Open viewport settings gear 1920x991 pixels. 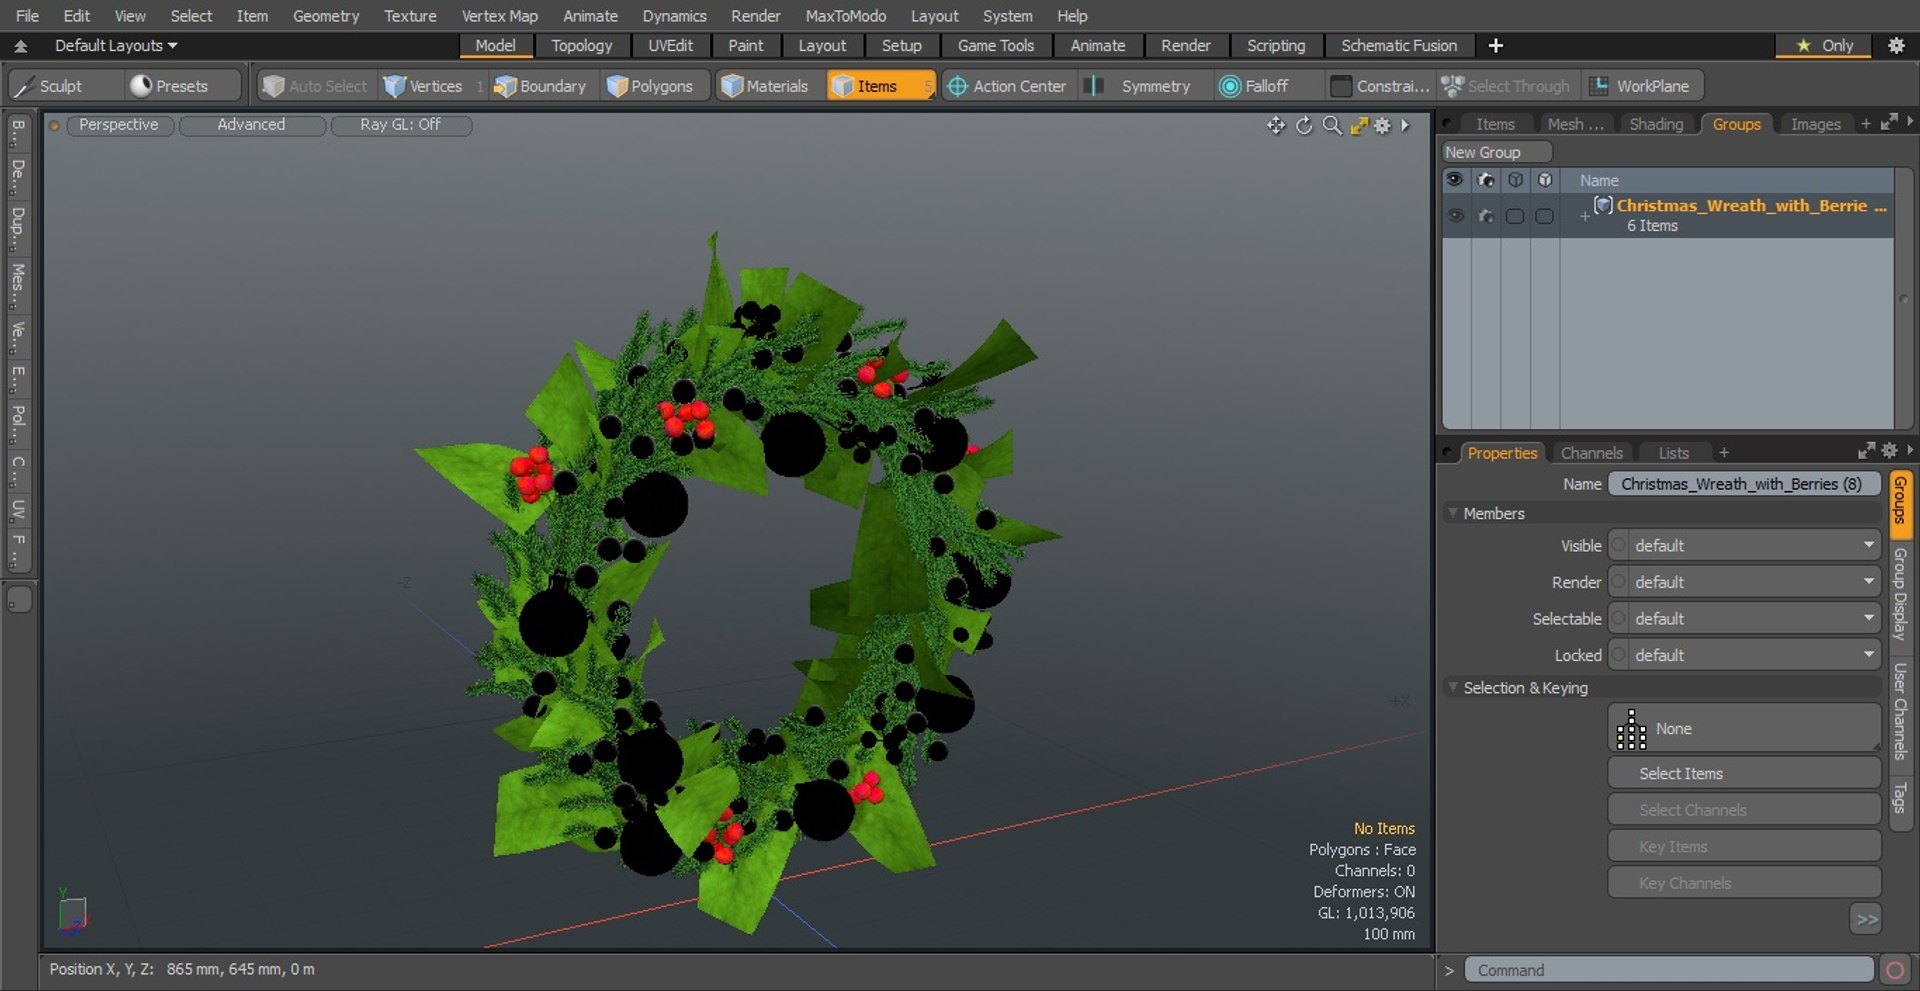tap(1382, 125)
